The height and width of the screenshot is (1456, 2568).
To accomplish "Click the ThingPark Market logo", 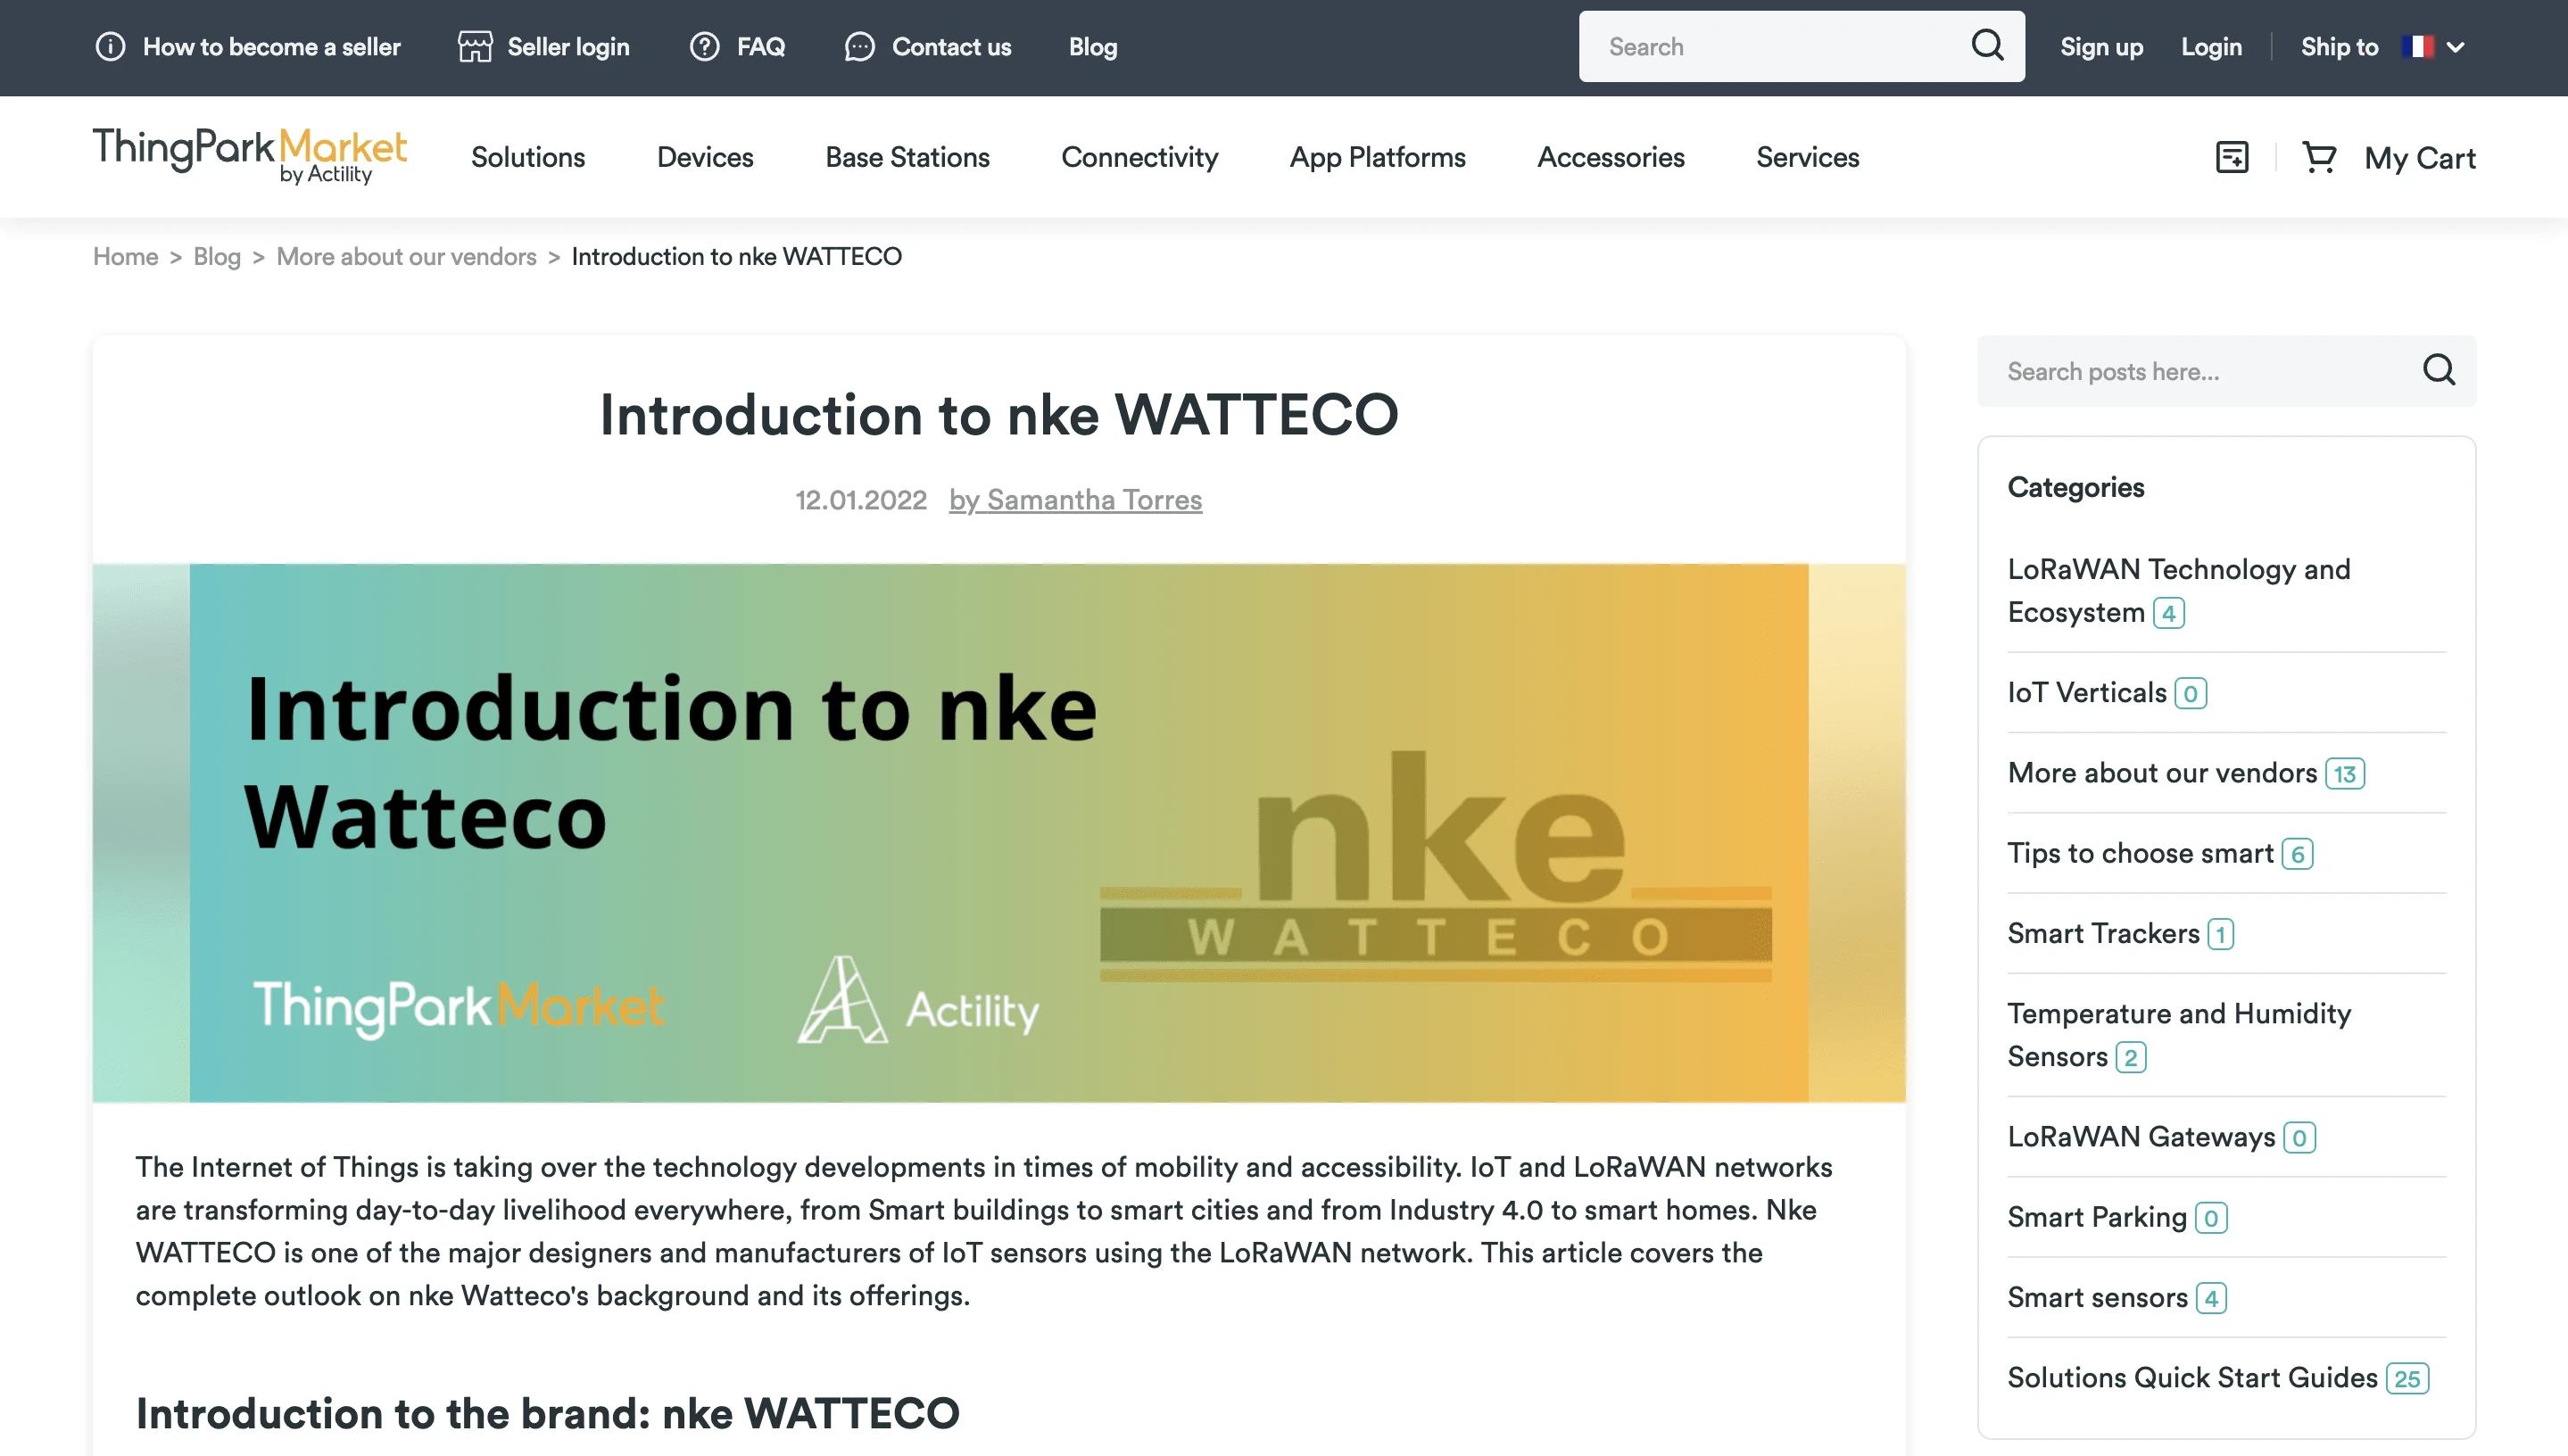I will [249, 155].
